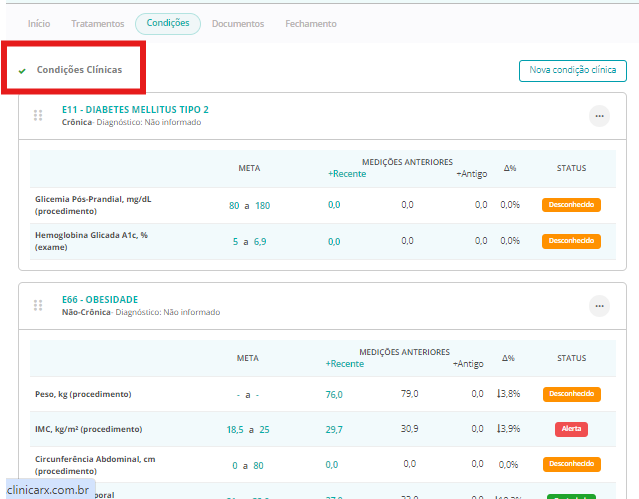Go to the Documentos tab

click(x=238, y=23)
